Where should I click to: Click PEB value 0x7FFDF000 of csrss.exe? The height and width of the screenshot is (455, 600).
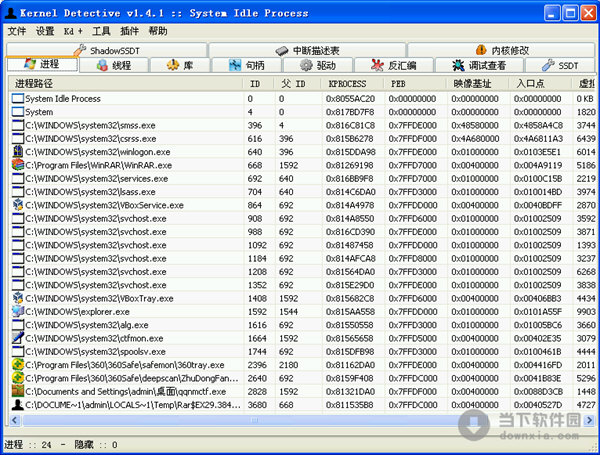pos(412,139)
